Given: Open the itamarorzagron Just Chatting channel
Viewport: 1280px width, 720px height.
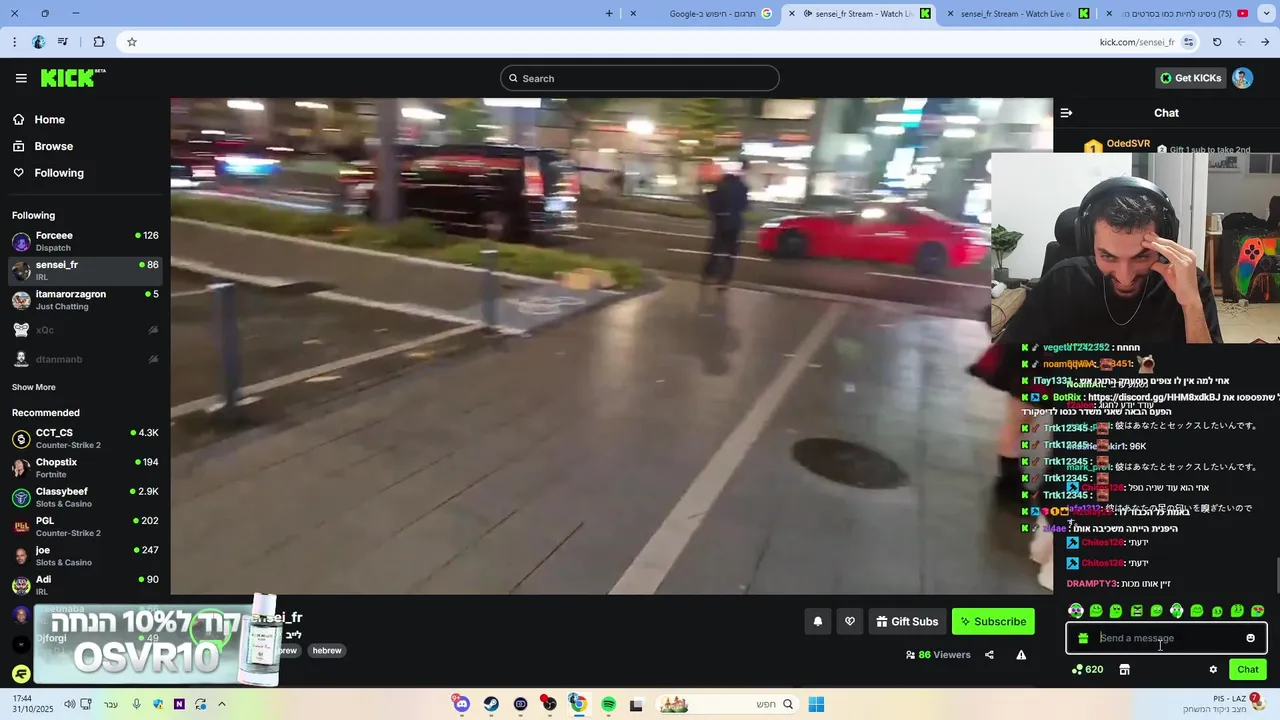Looking at the screenshot, I should 85,300.
